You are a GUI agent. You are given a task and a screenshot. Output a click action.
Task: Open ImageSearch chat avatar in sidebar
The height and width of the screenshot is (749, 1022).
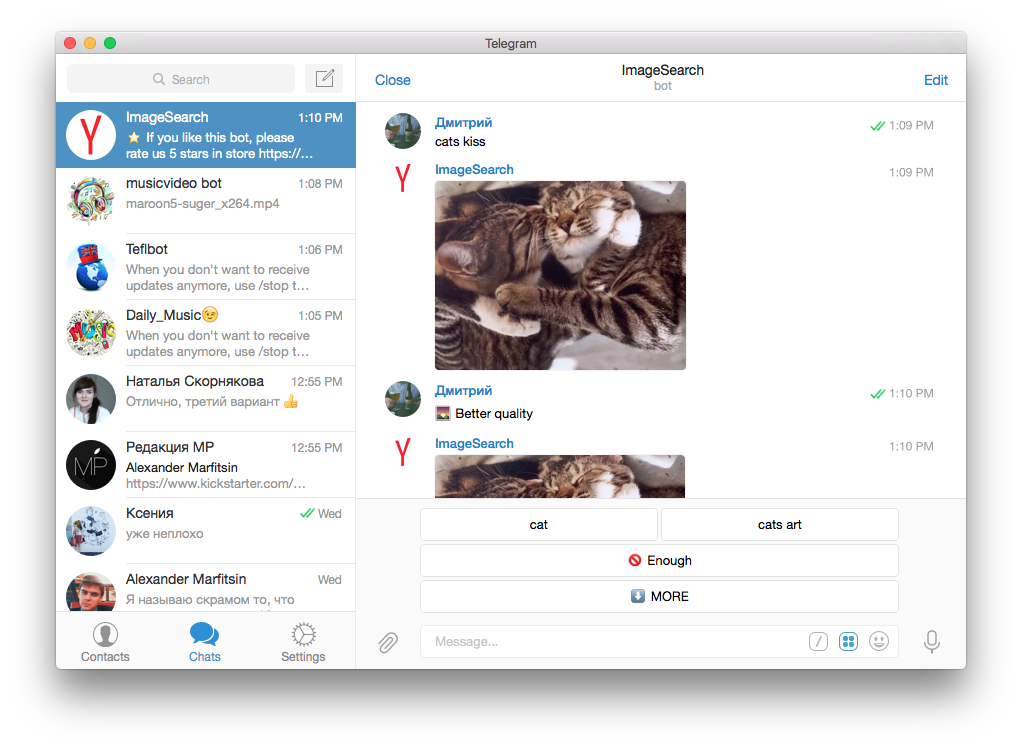point(91,135)
